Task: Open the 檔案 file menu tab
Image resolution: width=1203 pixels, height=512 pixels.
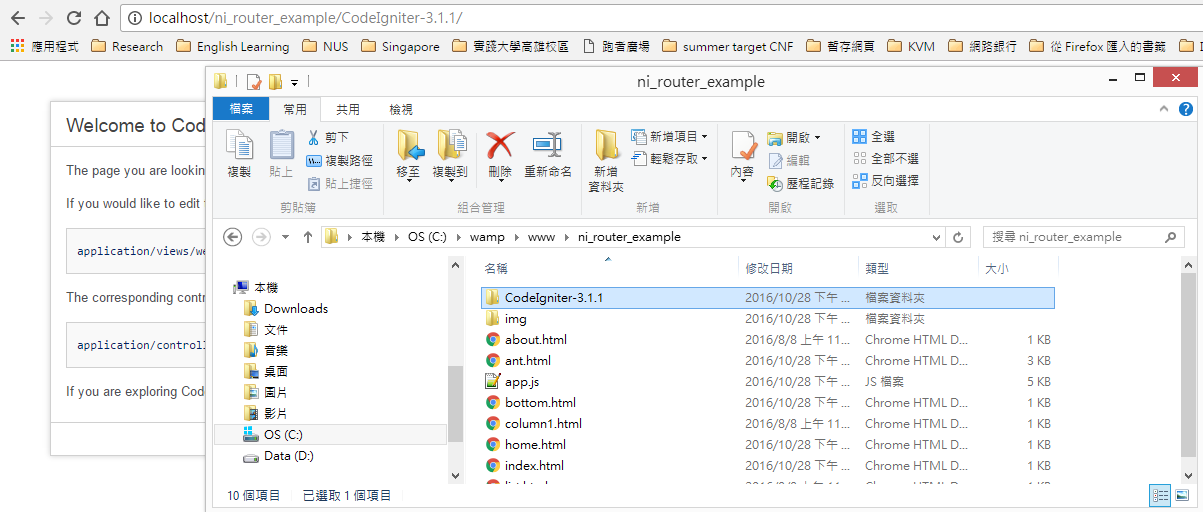Action: click(241, 109)
